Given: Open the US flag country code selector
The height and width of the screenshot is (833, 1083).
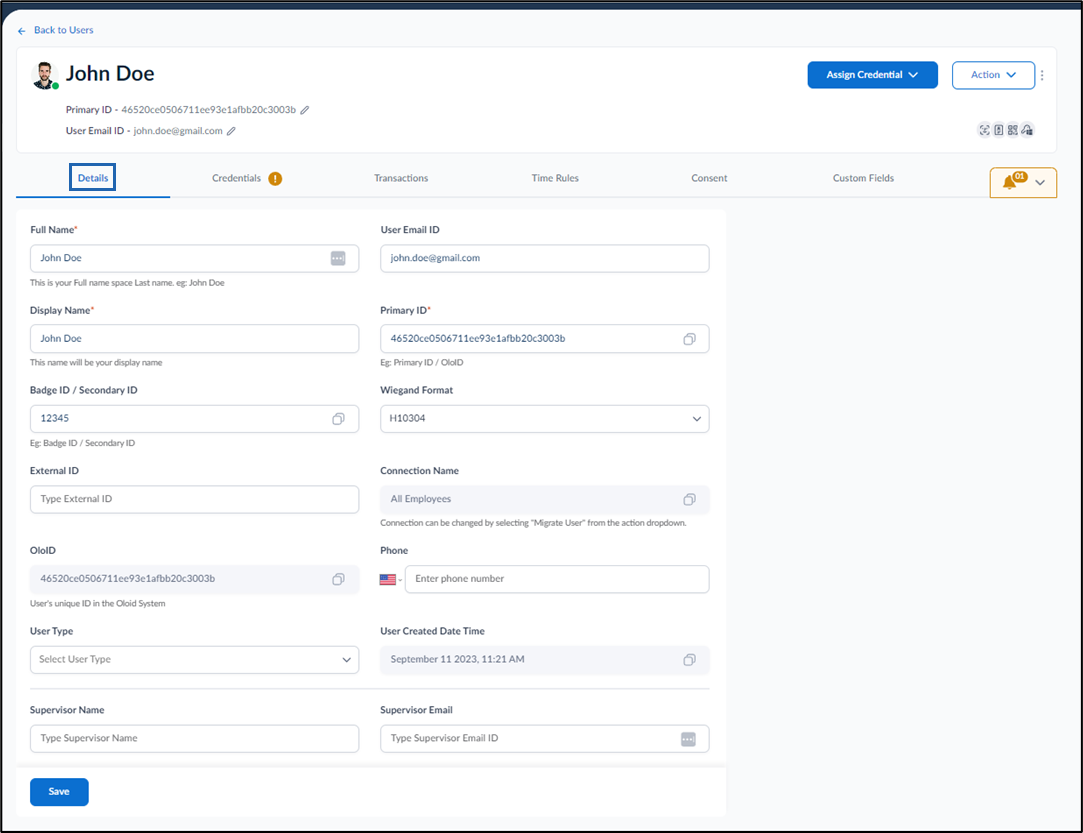Looking at the screenshot, I should tap(390, 580).
